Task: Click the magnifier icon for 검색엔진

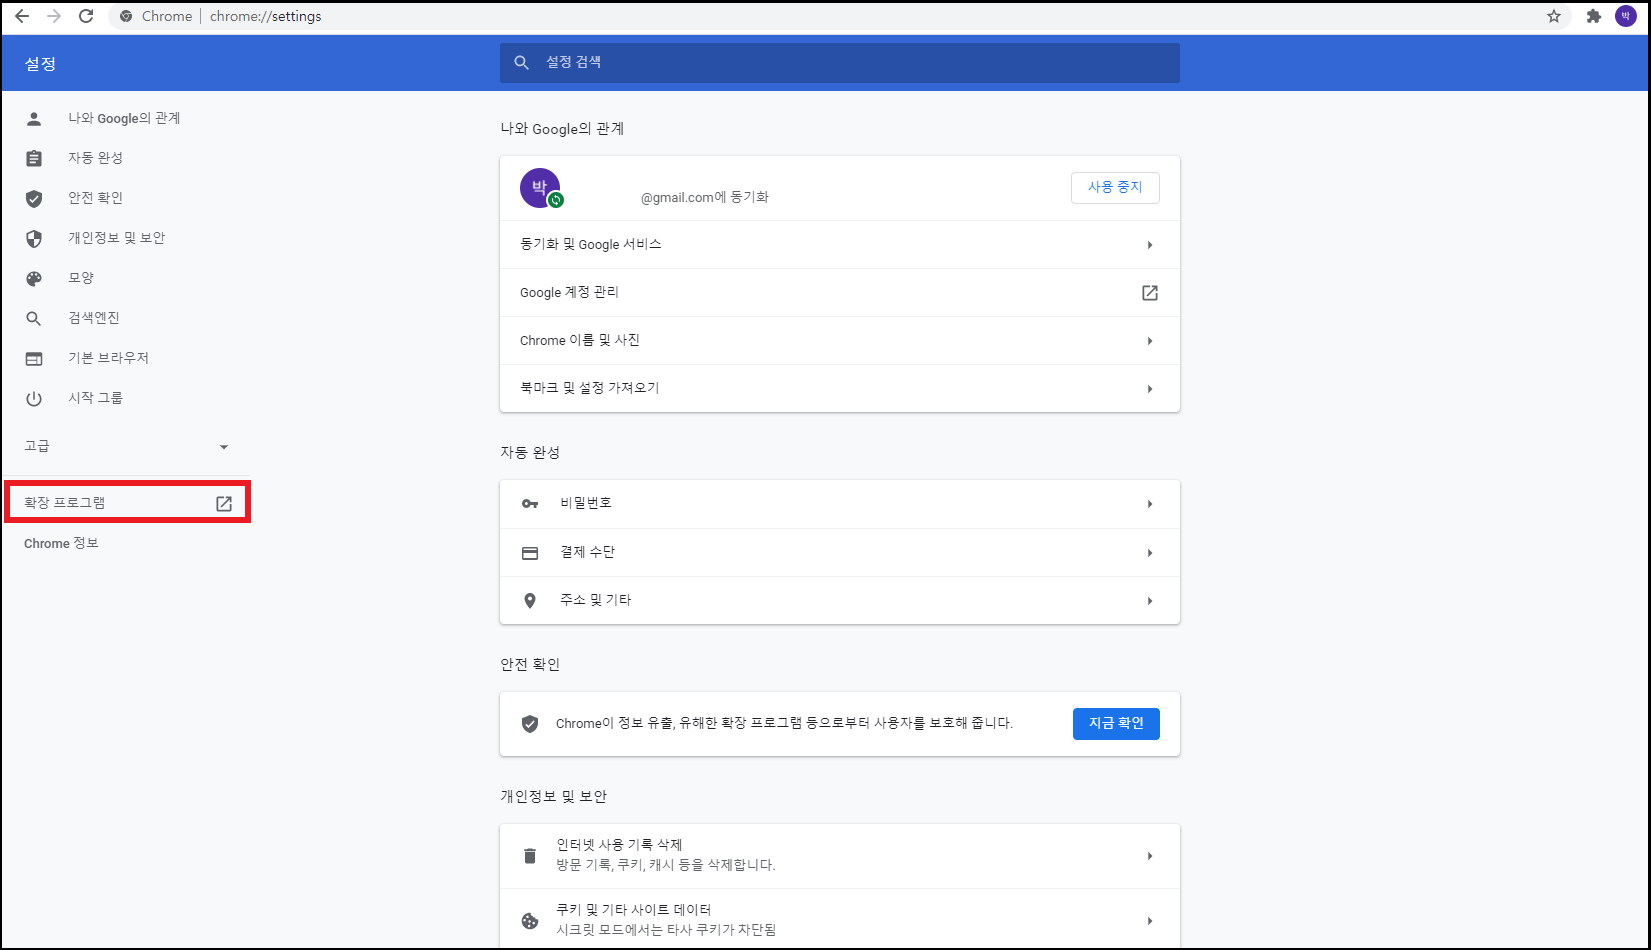Action: [x=34, y=319]
